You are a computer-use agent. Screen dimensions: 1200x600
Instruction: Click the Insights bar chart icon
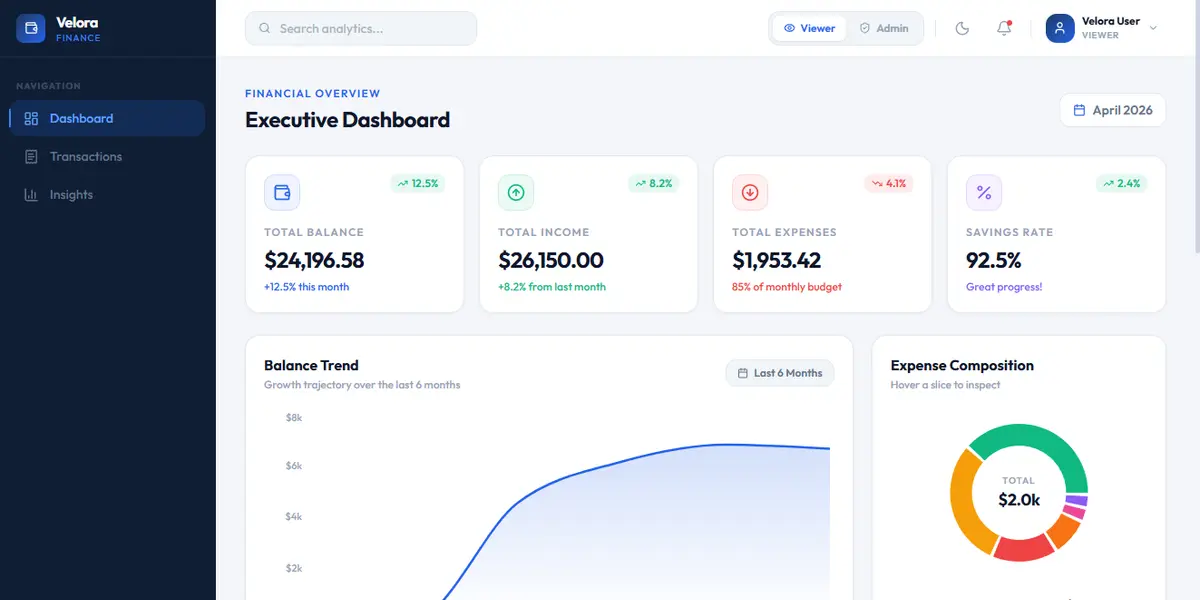click(x=31, y=194)
